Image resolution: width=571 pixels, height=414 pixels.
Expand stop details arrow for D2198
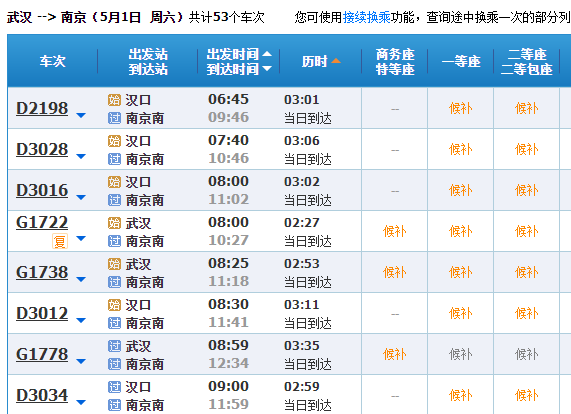click(81, 115)
